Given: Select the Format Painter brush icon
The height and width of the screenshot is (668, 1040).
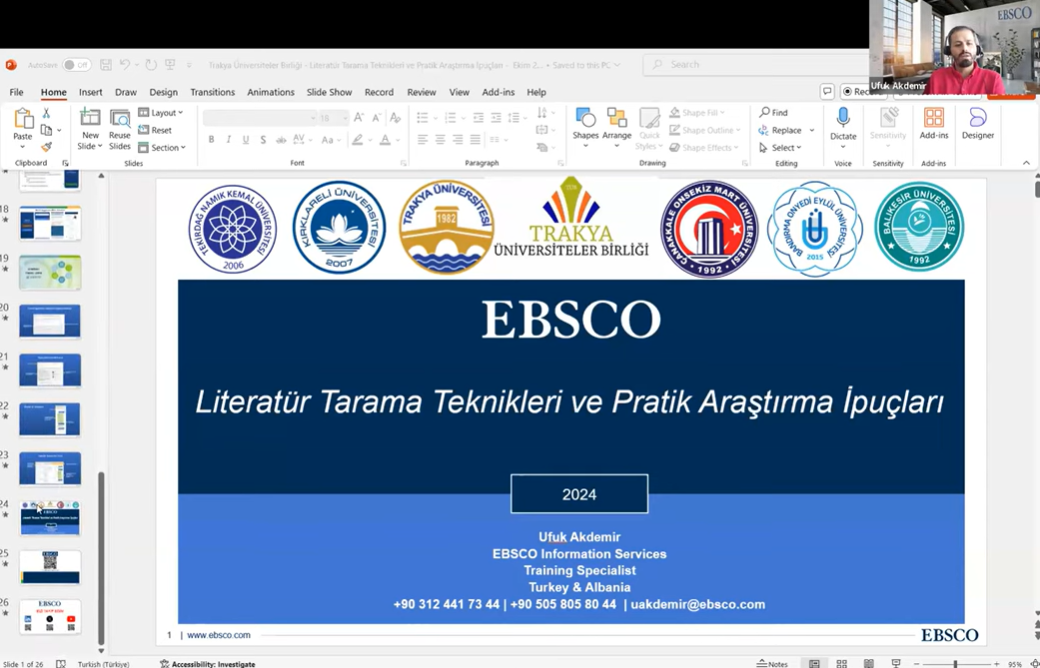Looking at the screenshot, I should tap(46, 147).
